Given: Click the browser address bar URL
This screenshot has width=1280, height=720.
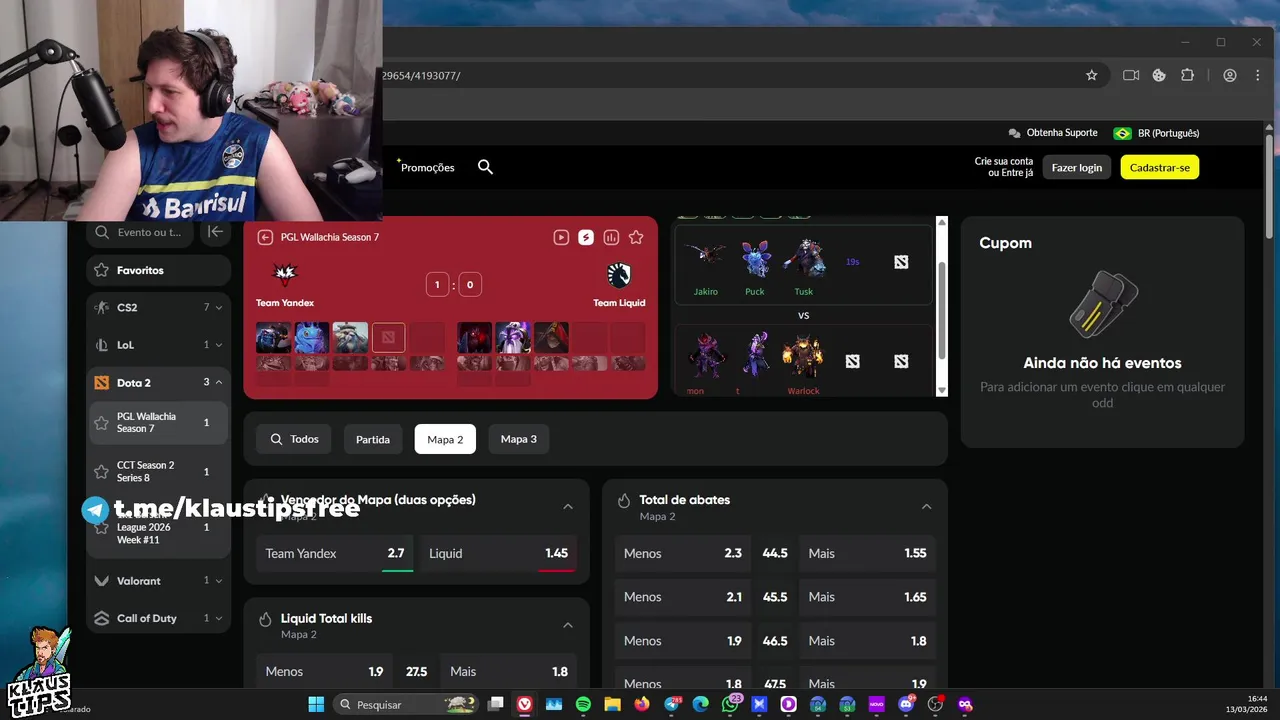Looking at the screenshot, I should (x=420, y=75).
